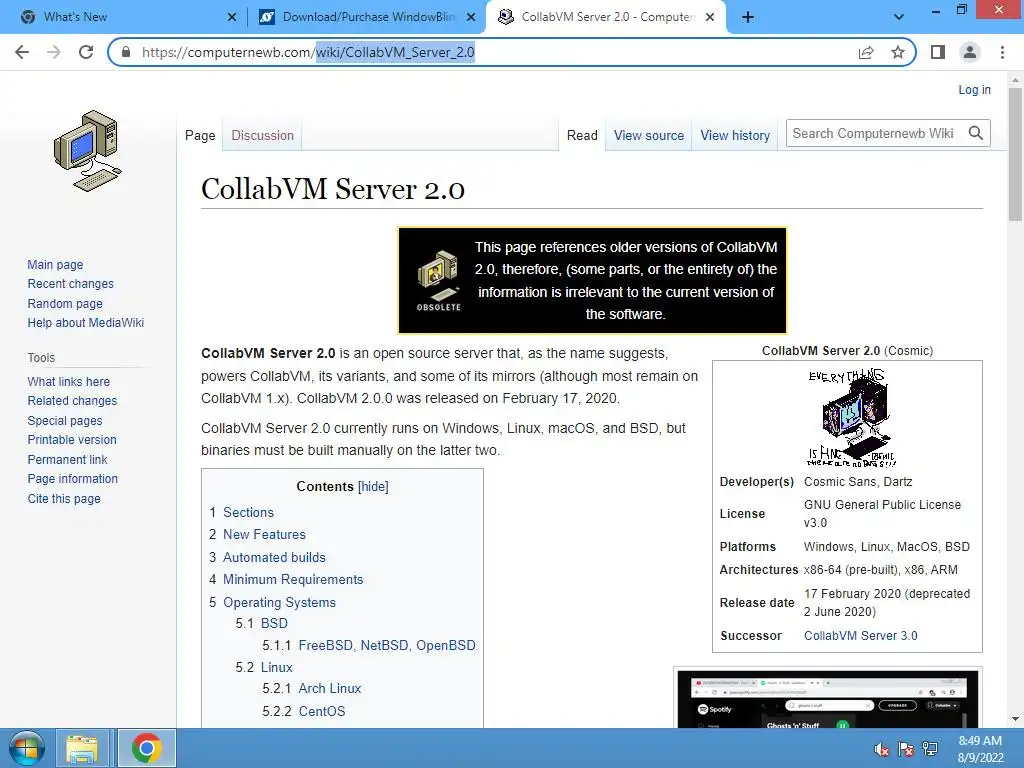
Task: Click the magnifier search icon
Action: click(976, 133)
